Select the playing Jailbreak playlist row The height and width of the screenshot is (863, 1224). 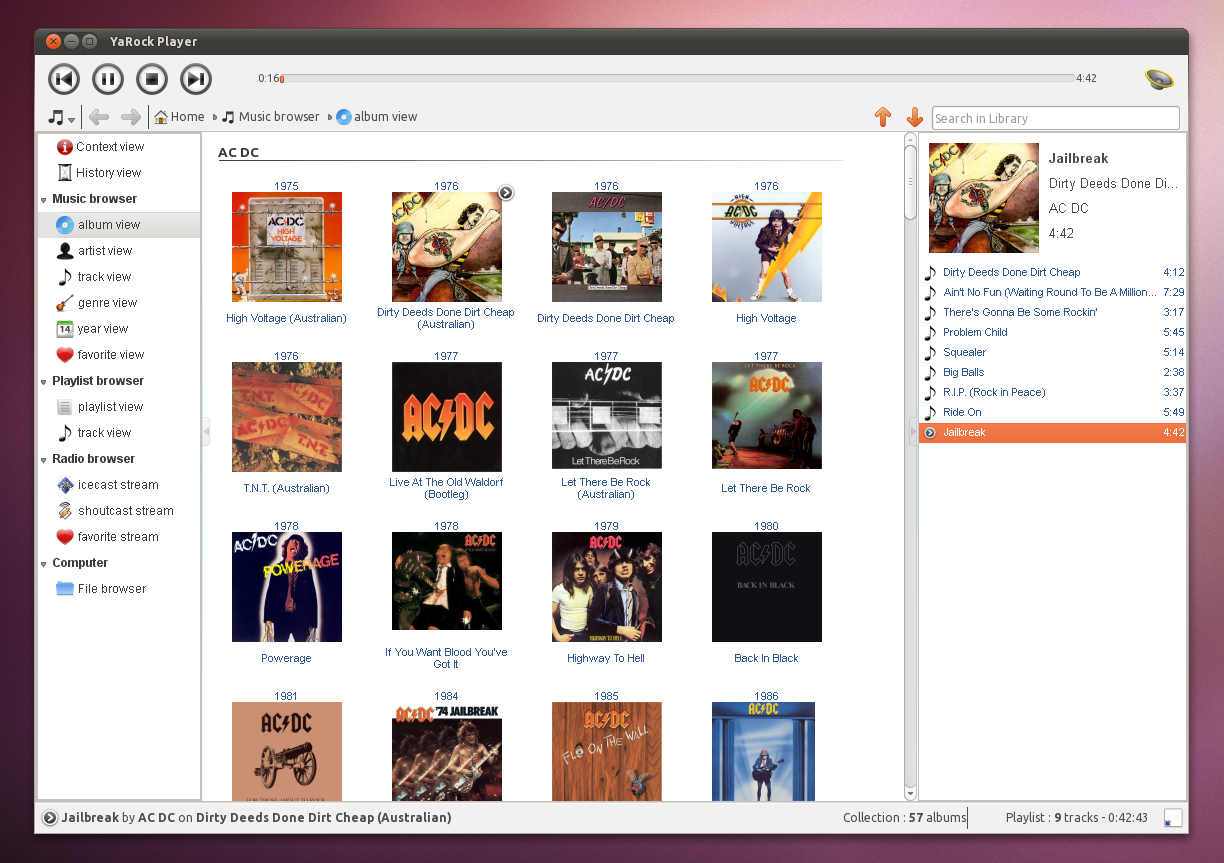[1052, 432]
